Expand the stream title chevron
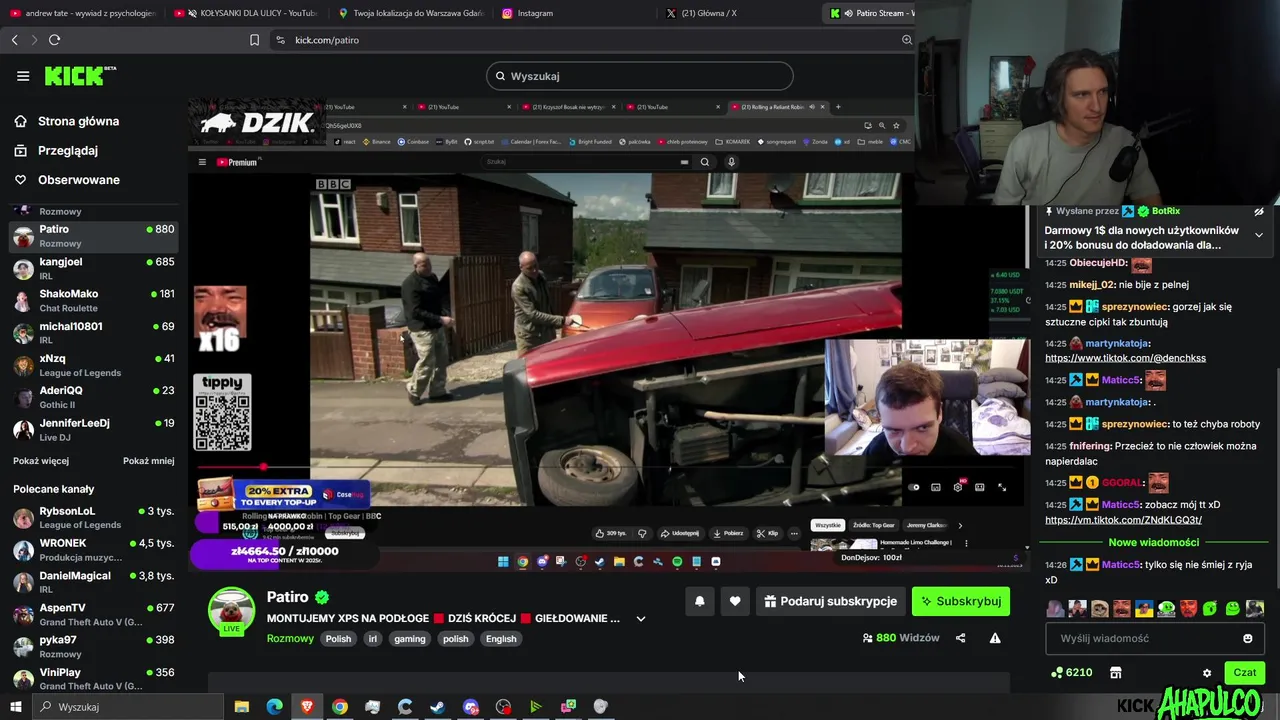1280x720 pixels. pos(641,619)
